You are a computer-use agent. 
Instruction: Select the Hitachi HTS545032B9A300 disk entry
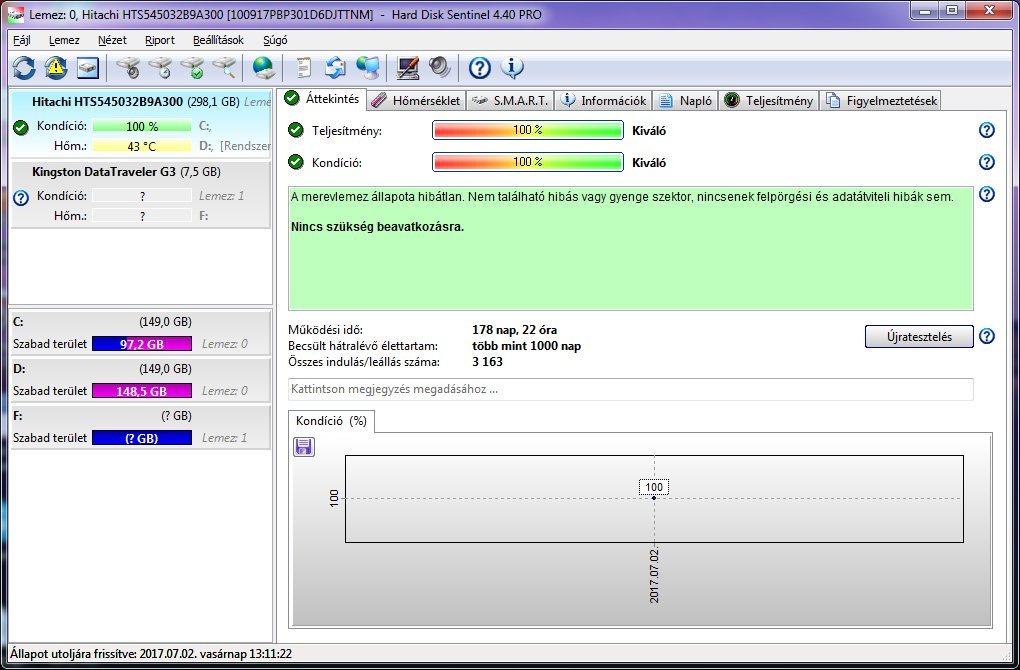point(141,124)
